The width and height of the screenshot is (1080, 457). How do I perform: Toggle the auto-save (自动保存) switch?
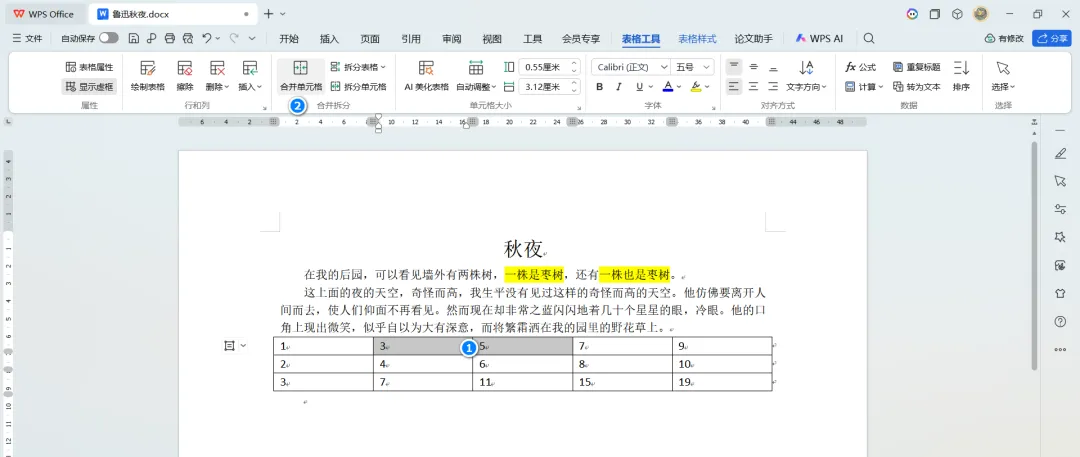coord(108,39)
